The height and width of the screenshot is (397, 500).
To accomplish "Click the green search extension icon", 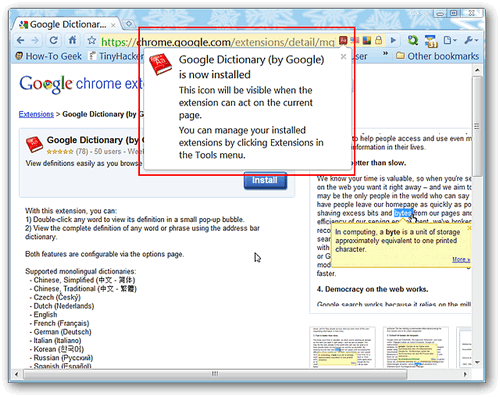I will coord(413,41).
